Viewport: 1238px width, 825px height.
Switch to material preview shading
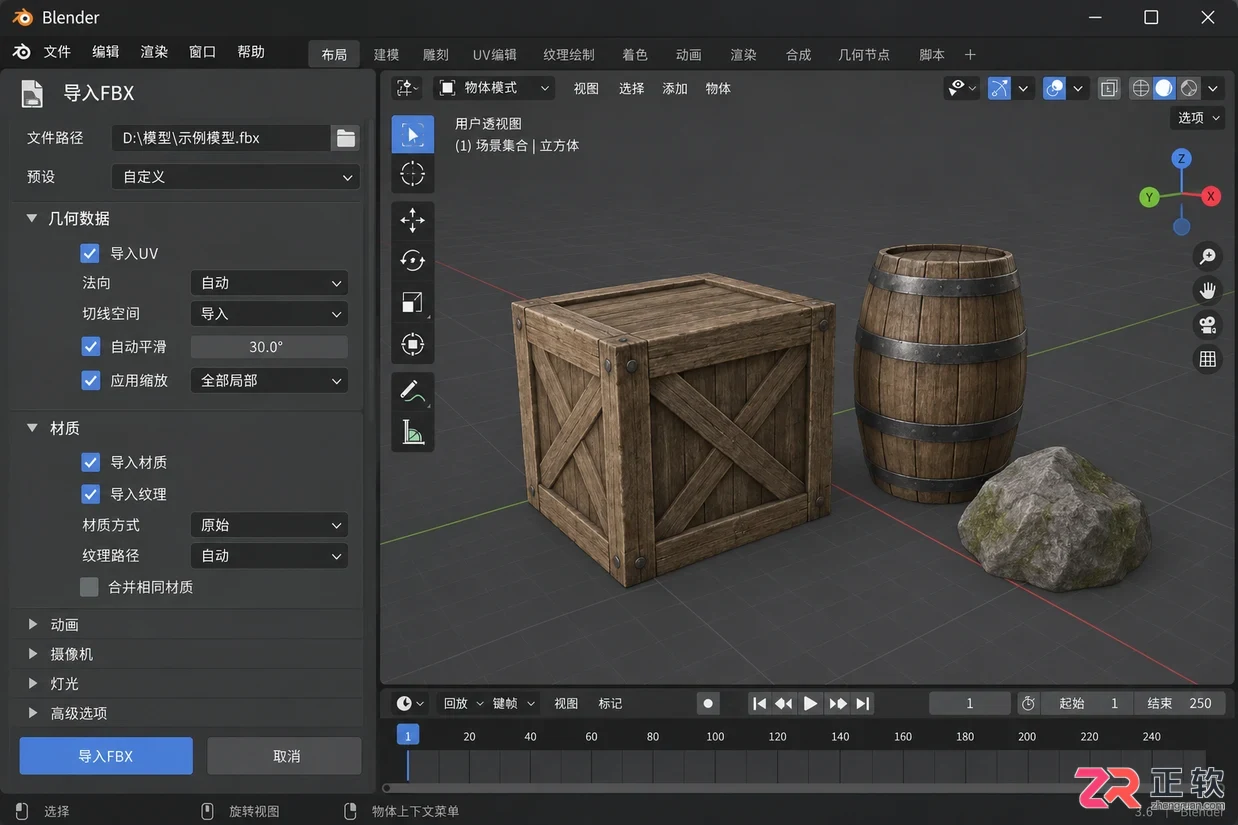1188,88
